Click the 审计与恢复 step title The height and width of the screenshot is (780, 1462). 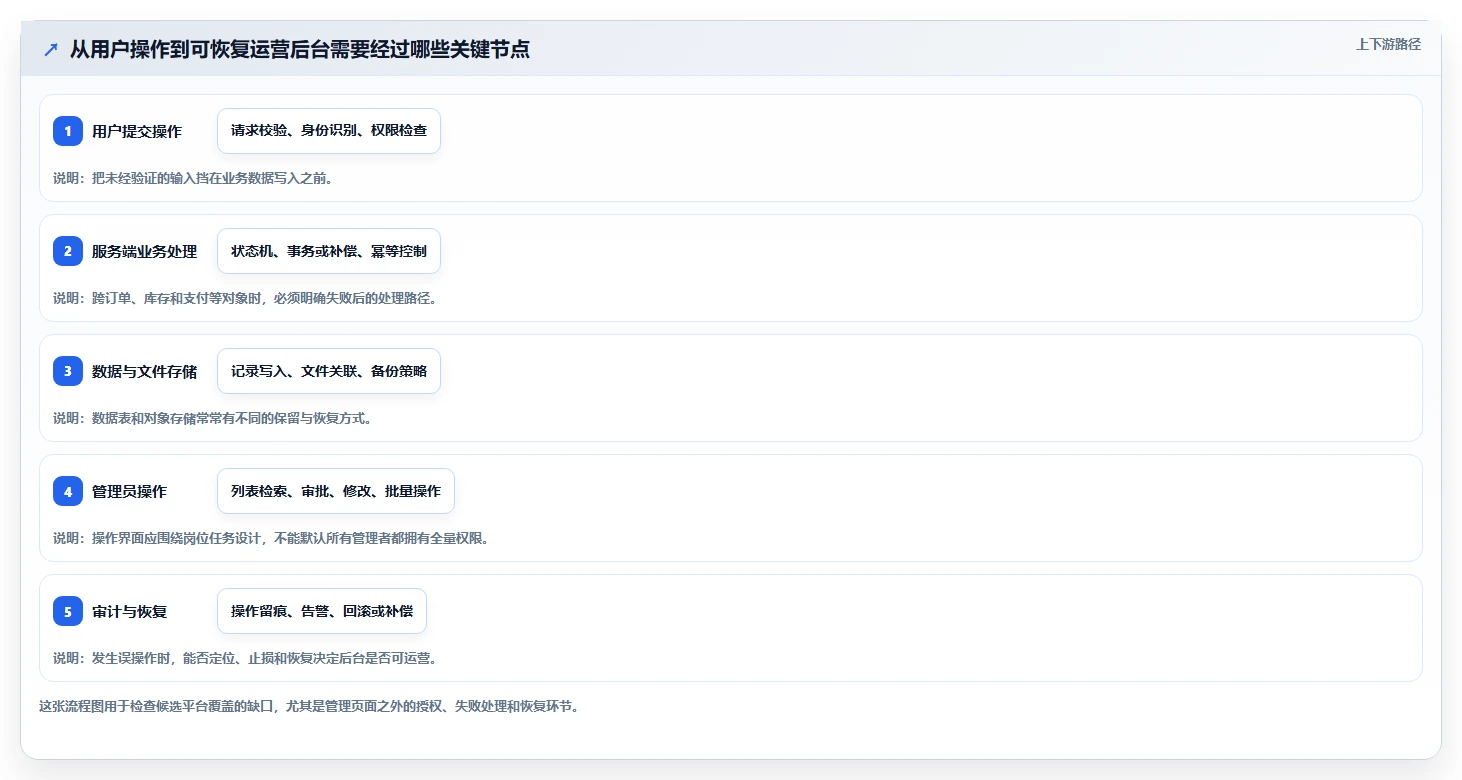(x=130, y=612)
